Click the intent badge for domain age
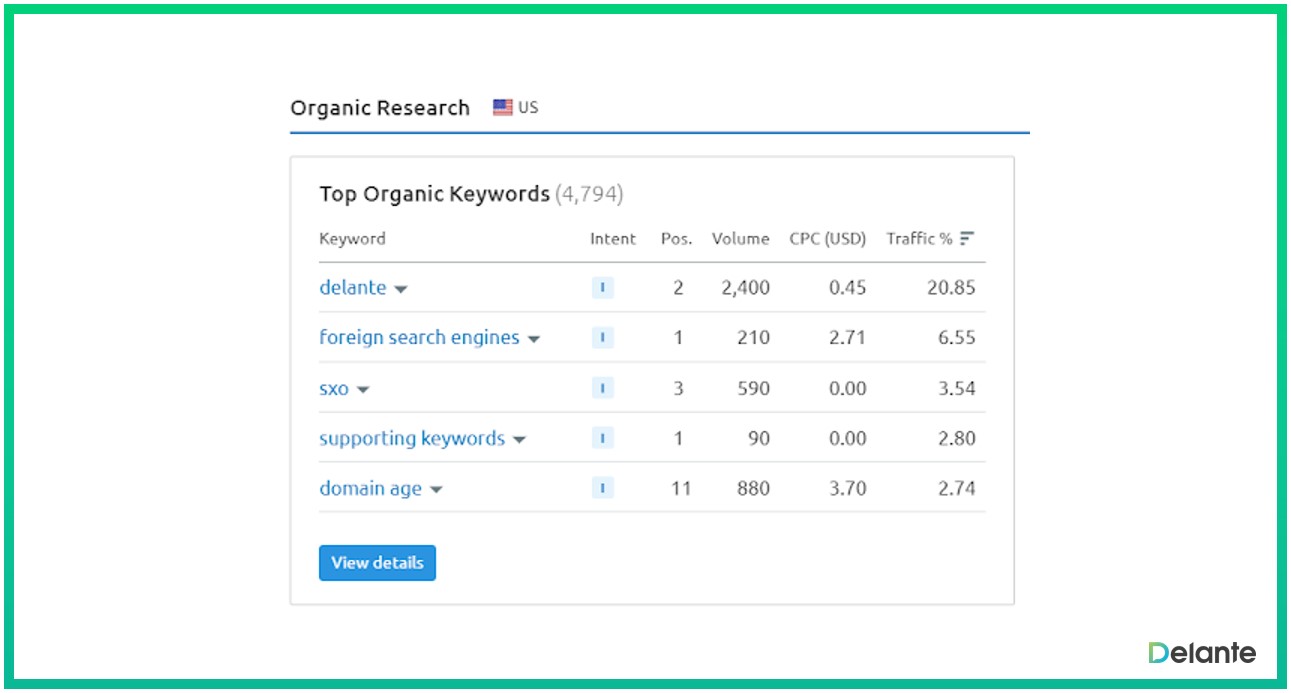Screen dimensions: 1291x693 [602, 488]
